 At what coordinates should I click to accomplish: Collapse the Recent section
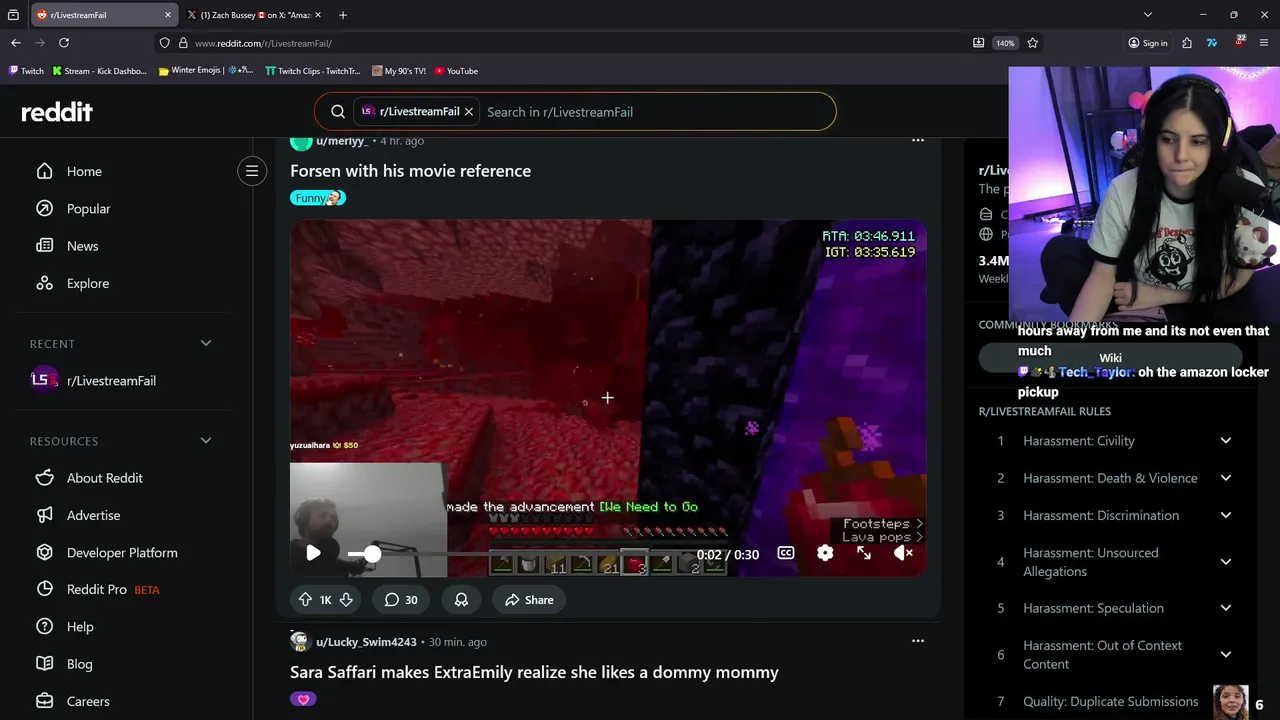coord(206,343)
